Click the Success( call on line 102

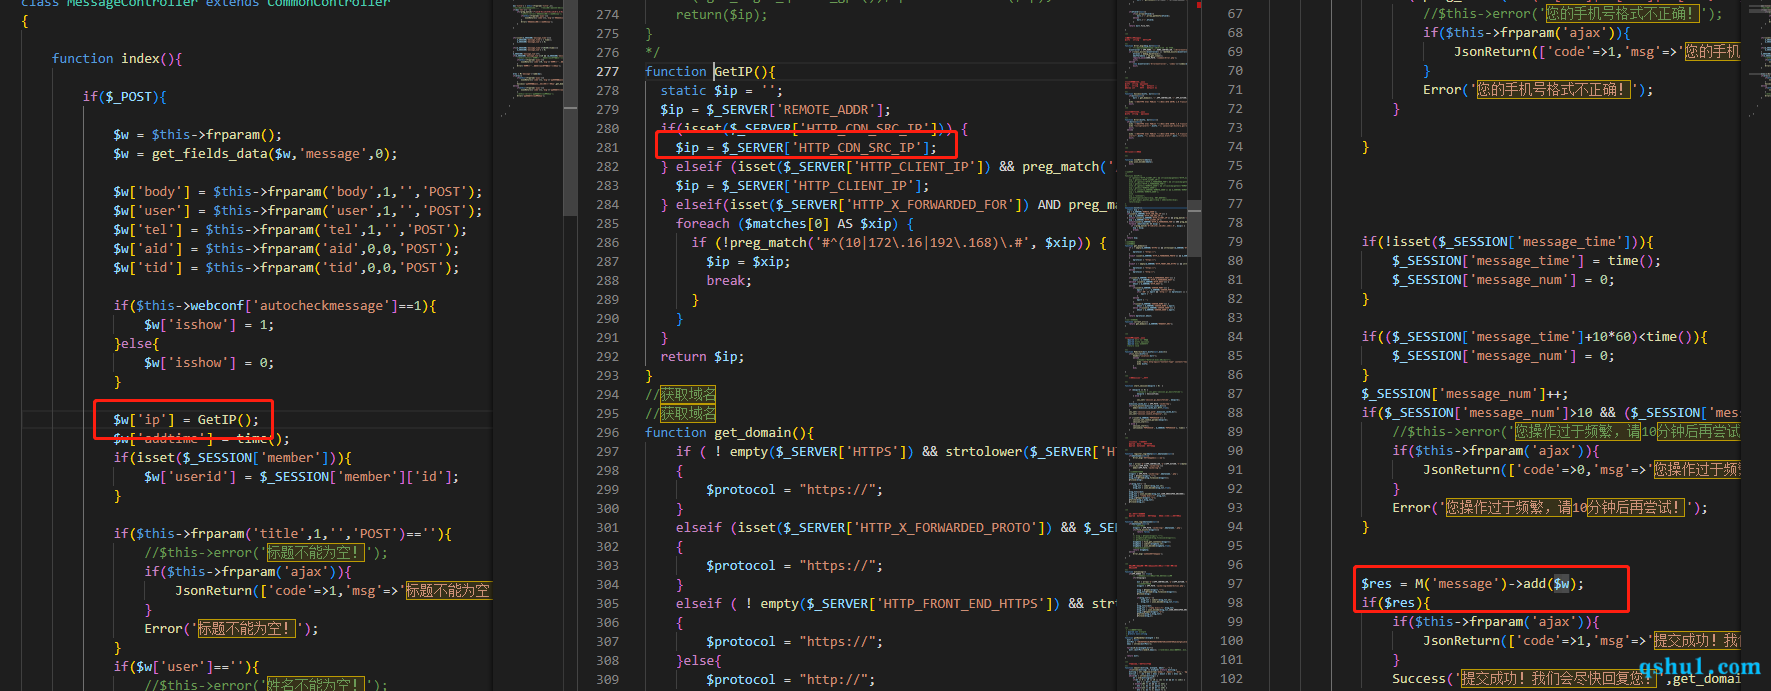pyautogui.click(x=1566, y=678)
